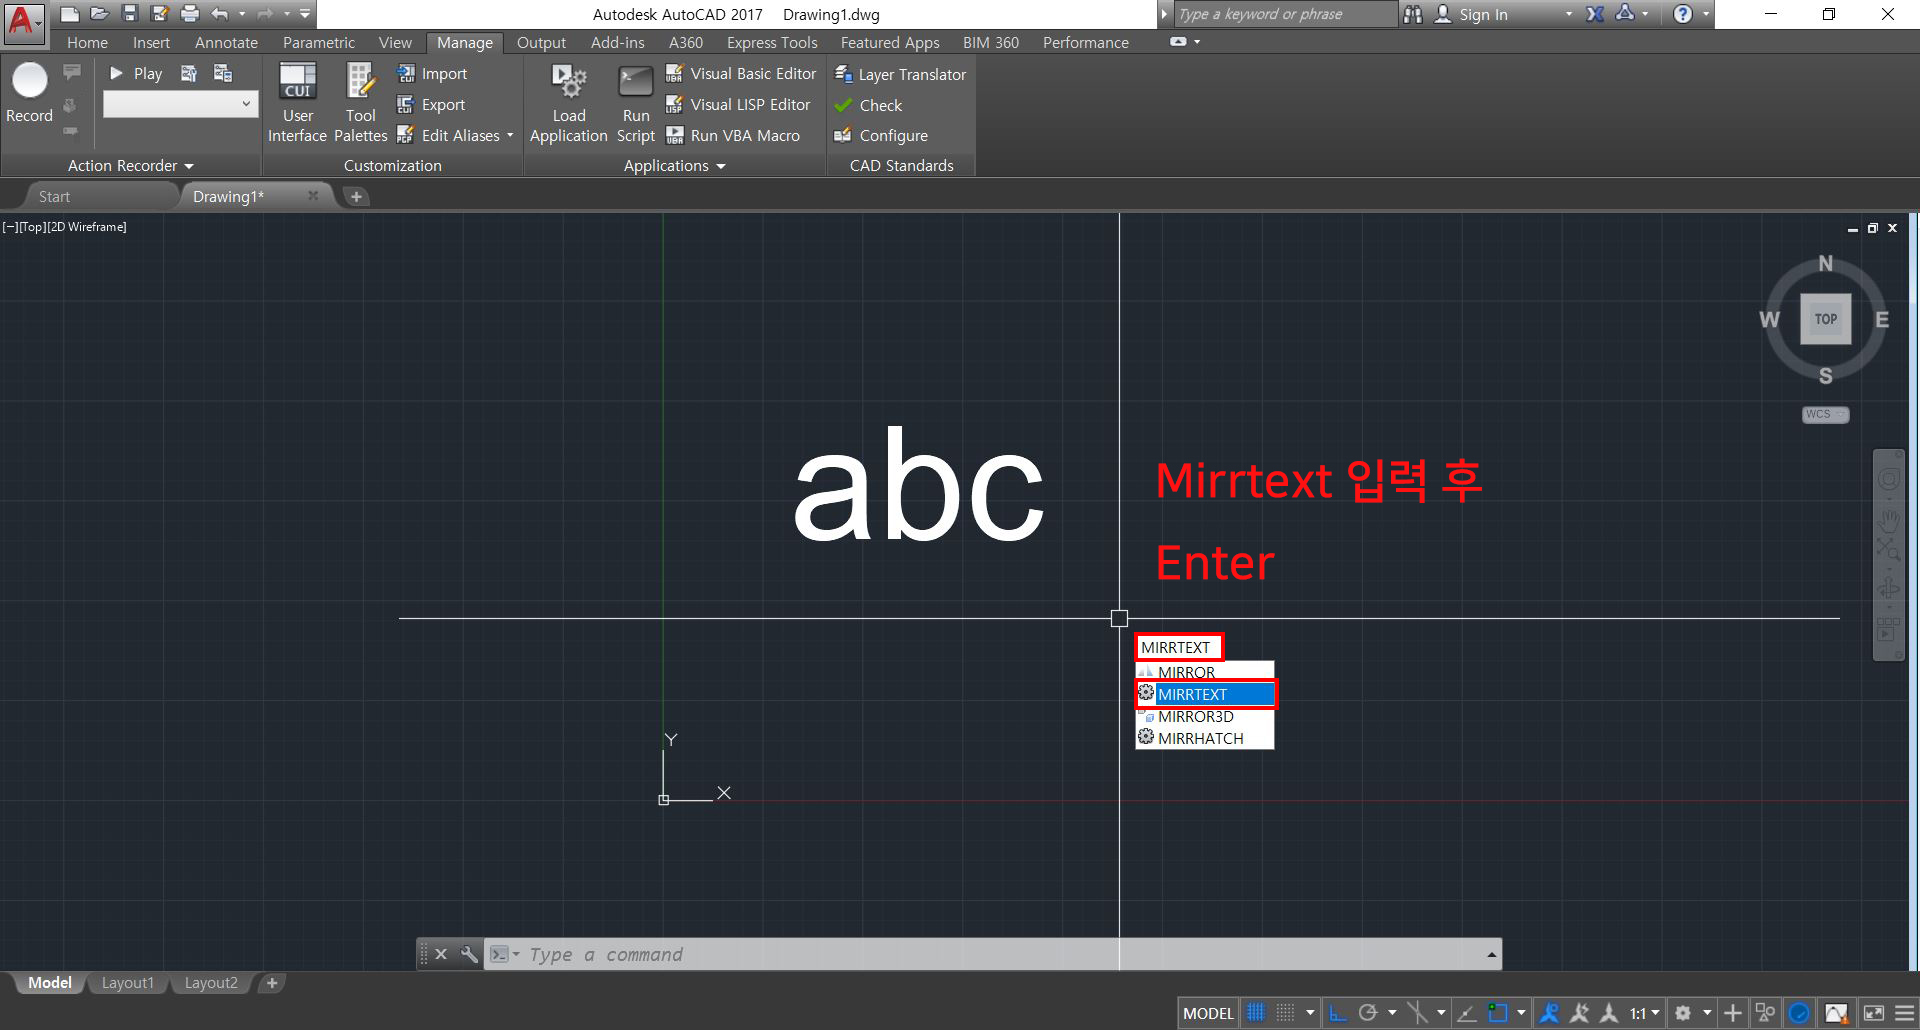This screenshot has height=1030, width=1920.
Task: Switch to the Output ribbon tab
Action: (x=541, y=42)
